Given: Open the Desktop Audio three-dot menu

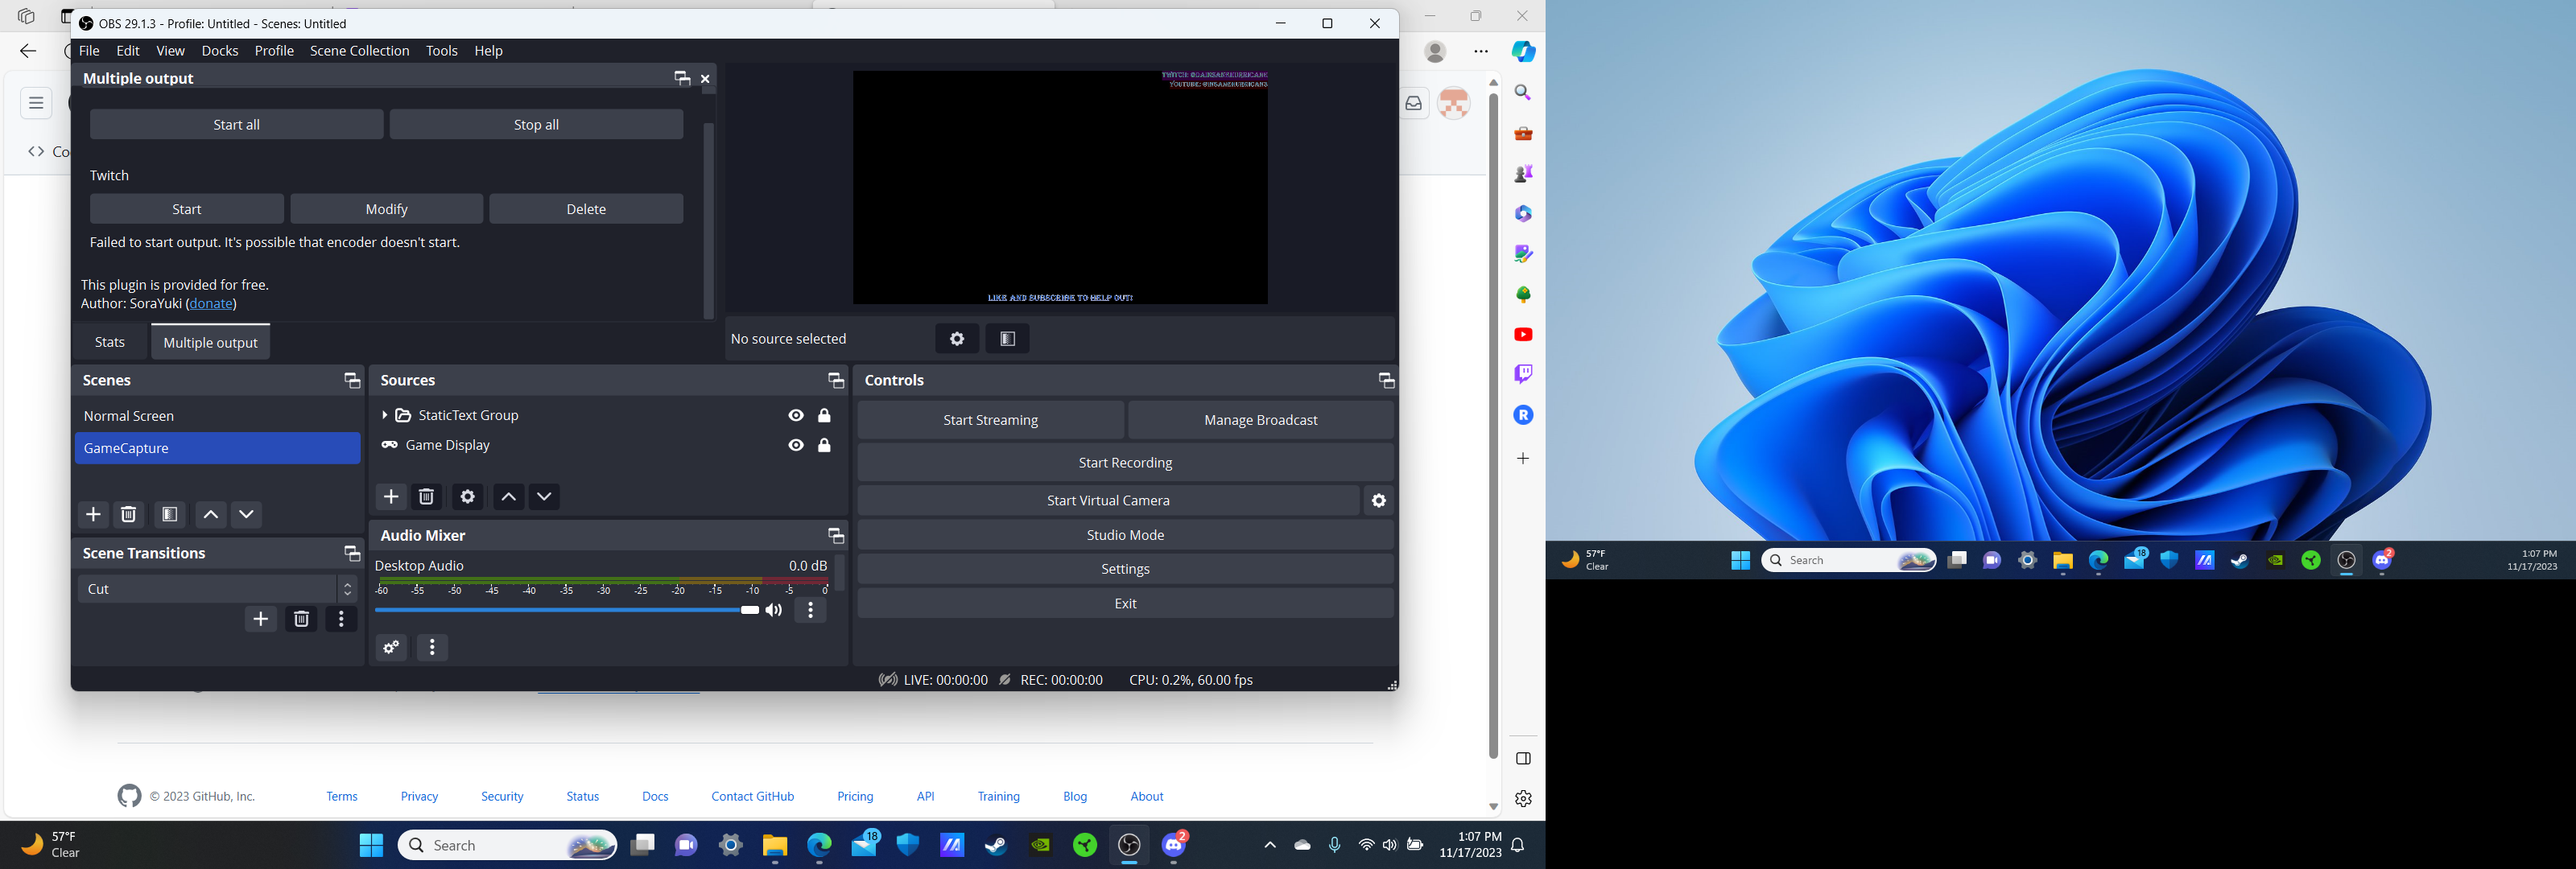Looking at the screenshot, I should [810, 610].
